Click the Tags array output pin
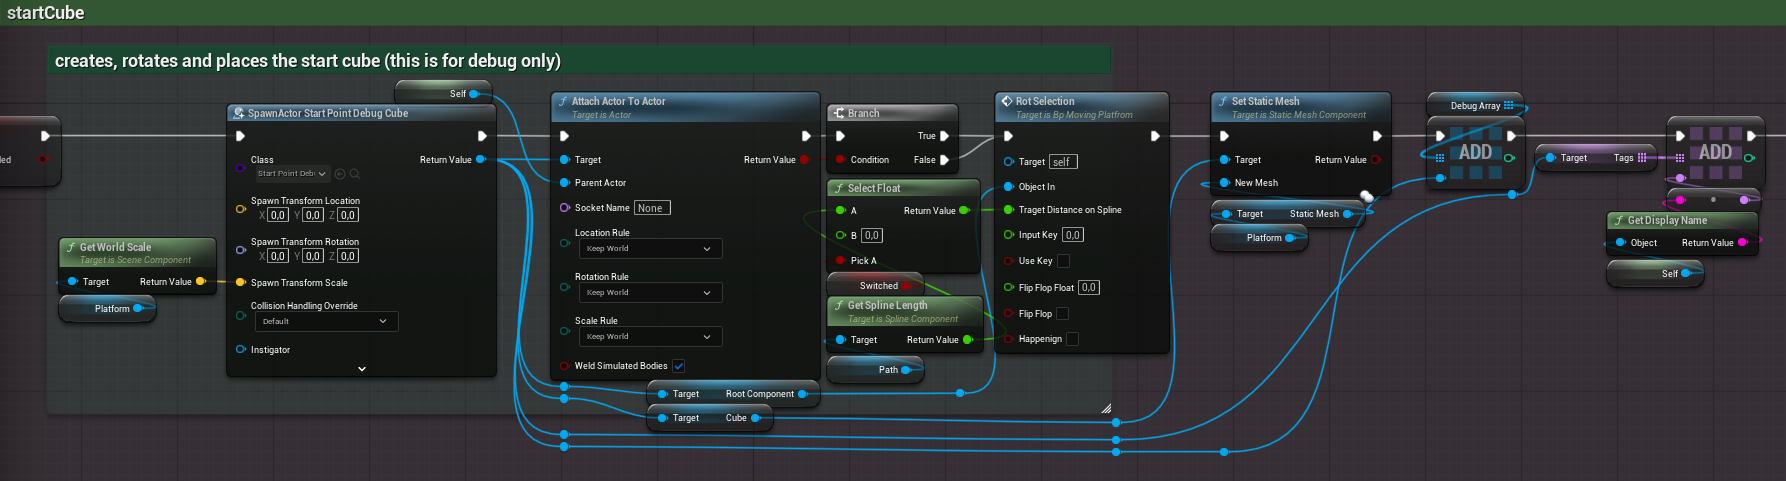The width and height of the screenshot is (1786, 481). coord(1642,158)
